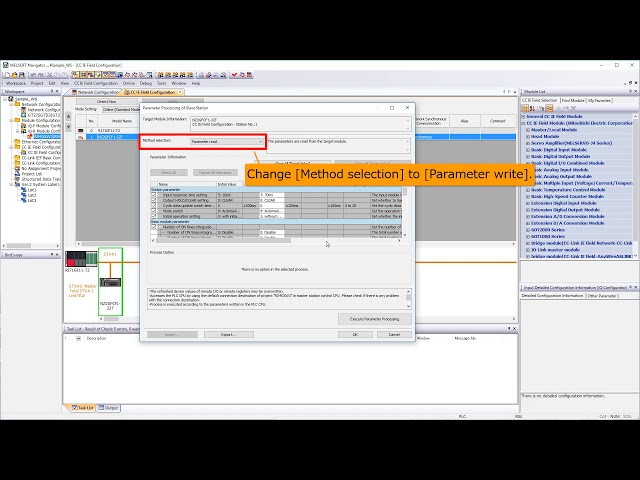The height and width of the screenshot is (480, 640).
Task: Toggle Input response time setting checkbox
Action: pos(154,195)
